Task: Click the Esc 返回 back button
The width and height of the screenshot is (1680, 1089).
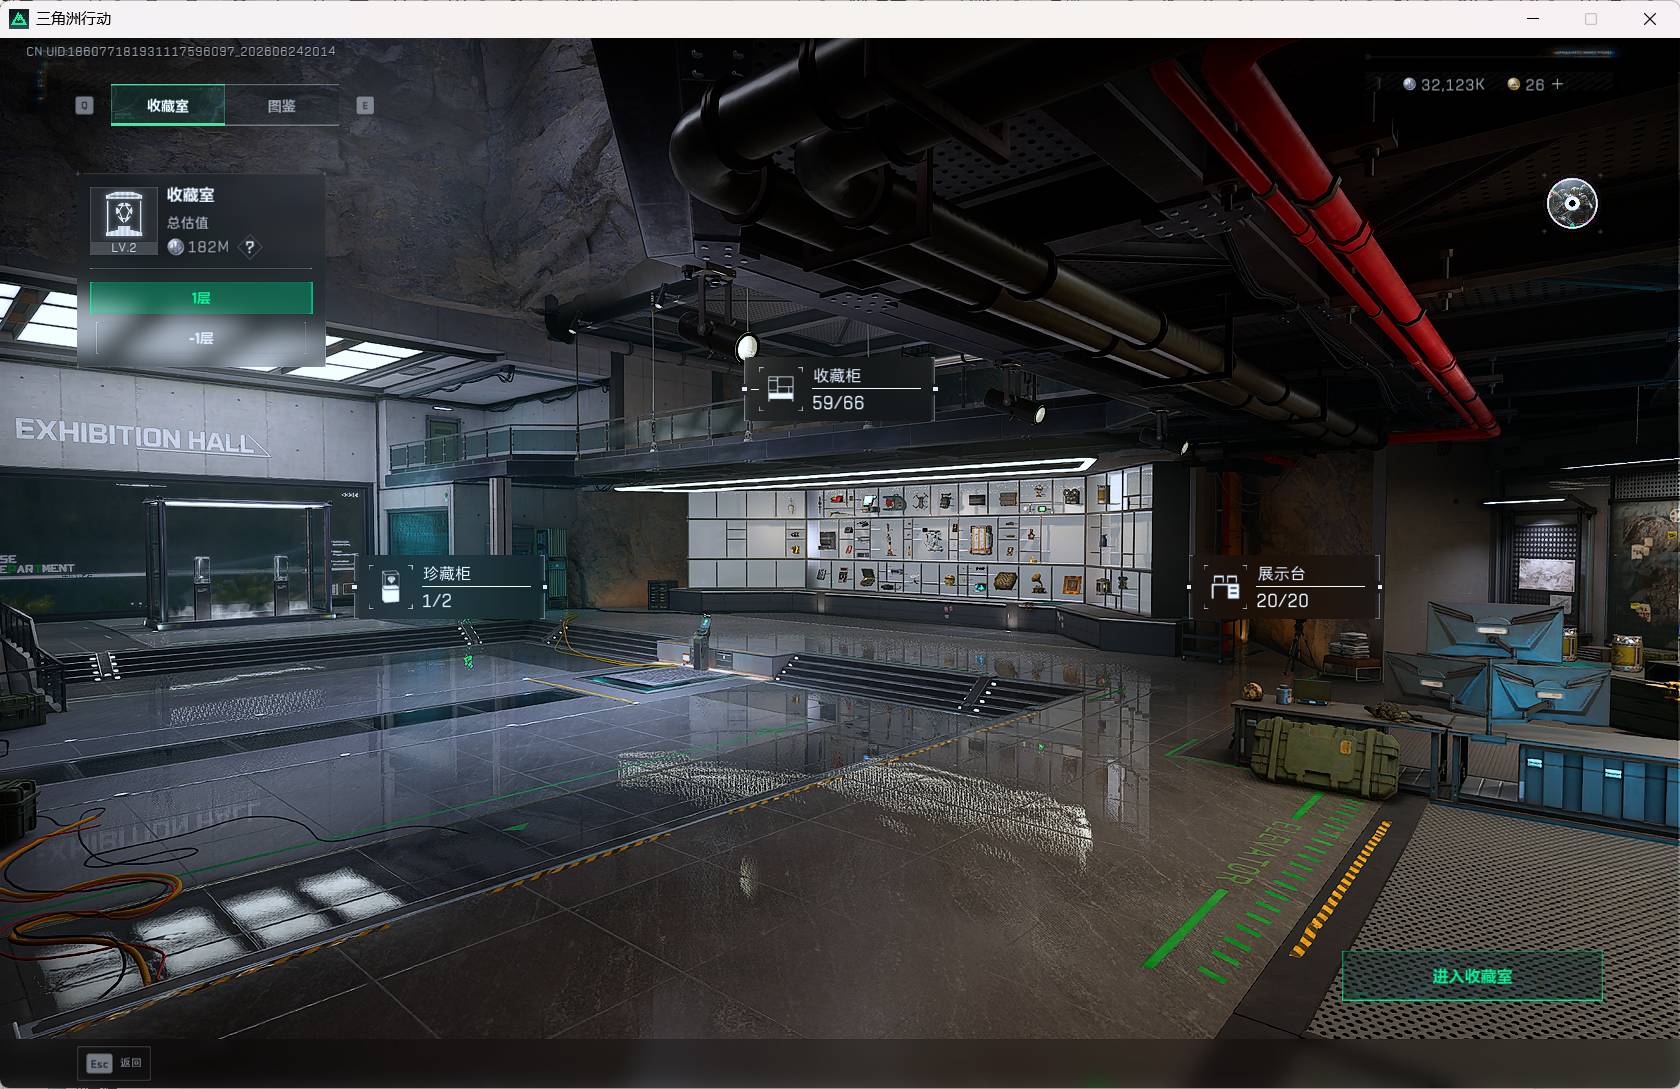Action: [x=114, y=1063]
